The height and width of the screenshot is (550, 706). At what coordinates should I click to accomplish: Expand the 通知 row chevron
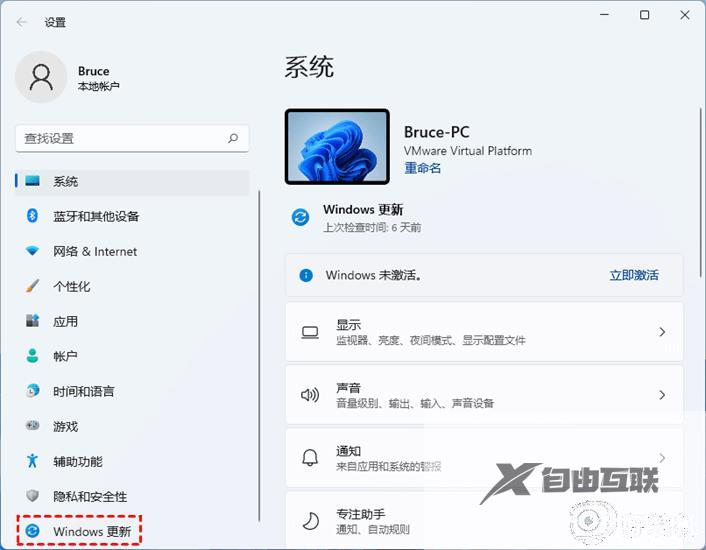coord(662,458)
